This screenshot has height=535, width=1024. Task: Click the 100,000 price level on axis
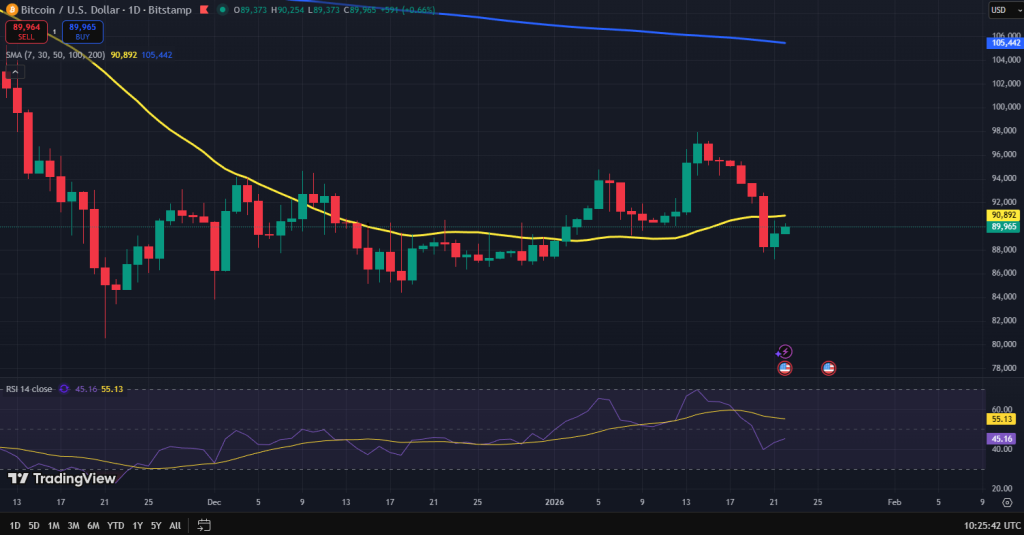click(x=1005, y=106)
